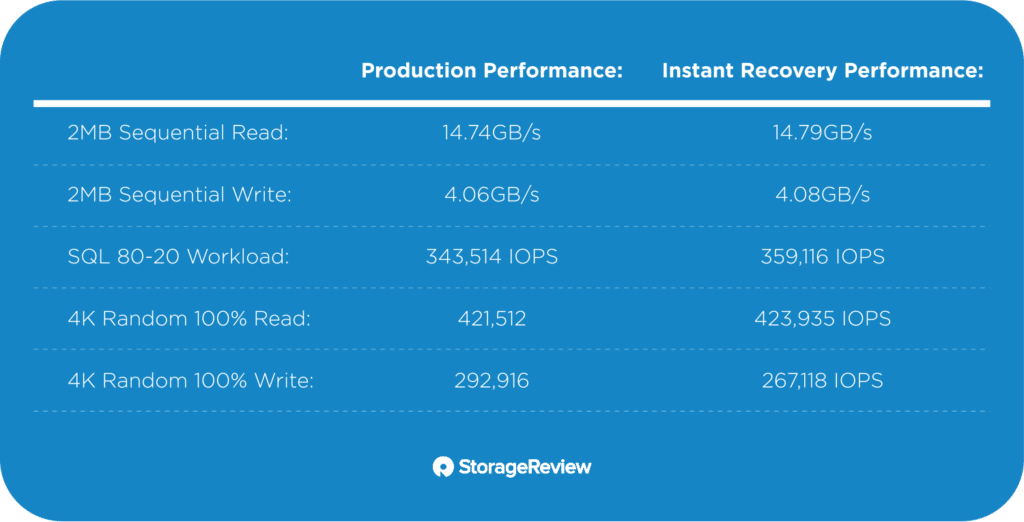Click the 4K Random 100% Write label
The height and width of the screenshot is (522, 1024).
click(191, 380)
